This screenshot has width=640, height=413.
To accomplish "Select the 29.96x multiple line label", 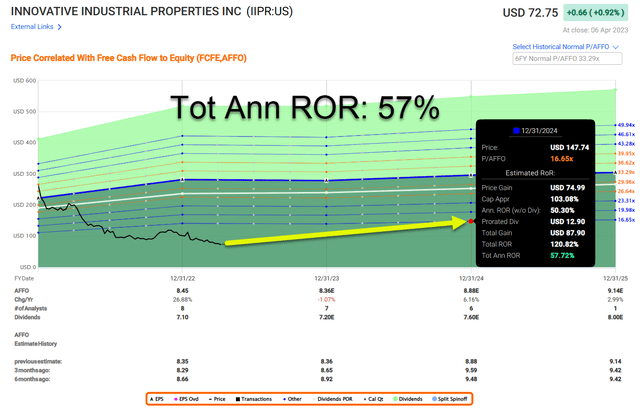I will (x=626, y=182).
